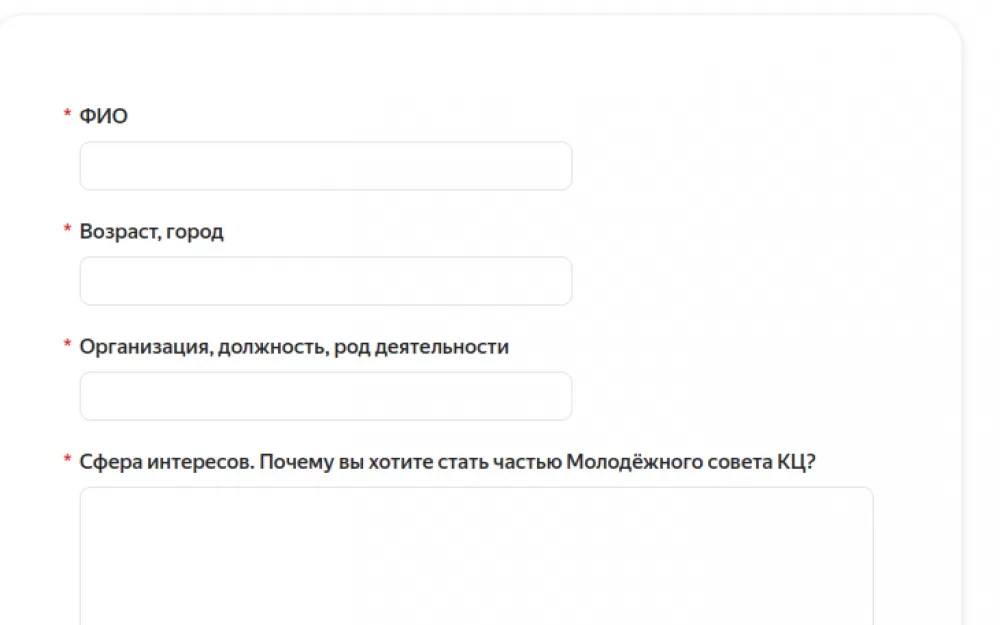Click the word Возраст in the label
1000x625 pixels.
pyautogui.click(x=119, y=232)
